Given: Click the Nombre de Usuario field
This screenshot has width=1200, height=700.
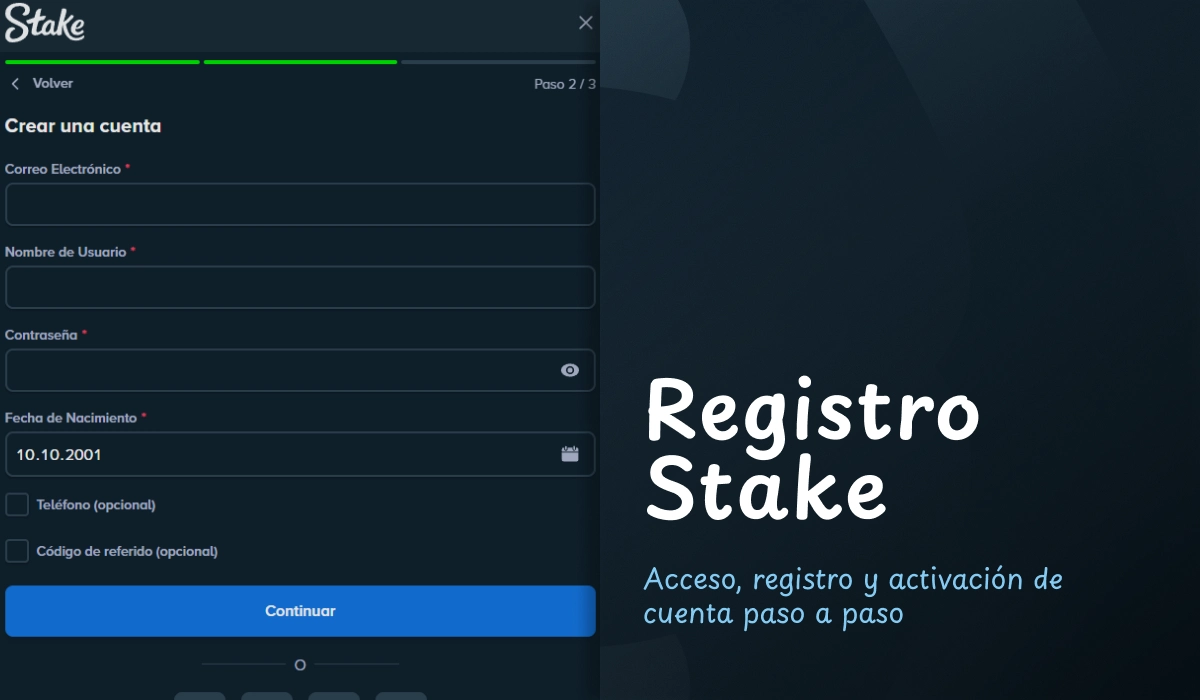Looking at the screenshot, I should pos(300,288).
